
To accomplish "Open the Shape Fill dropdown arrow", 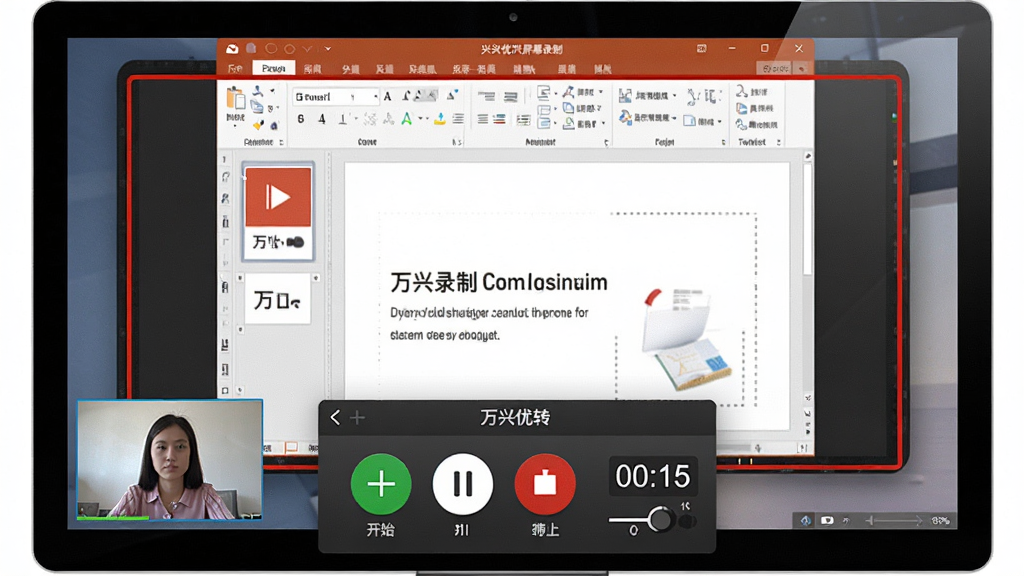I will 601,92.
